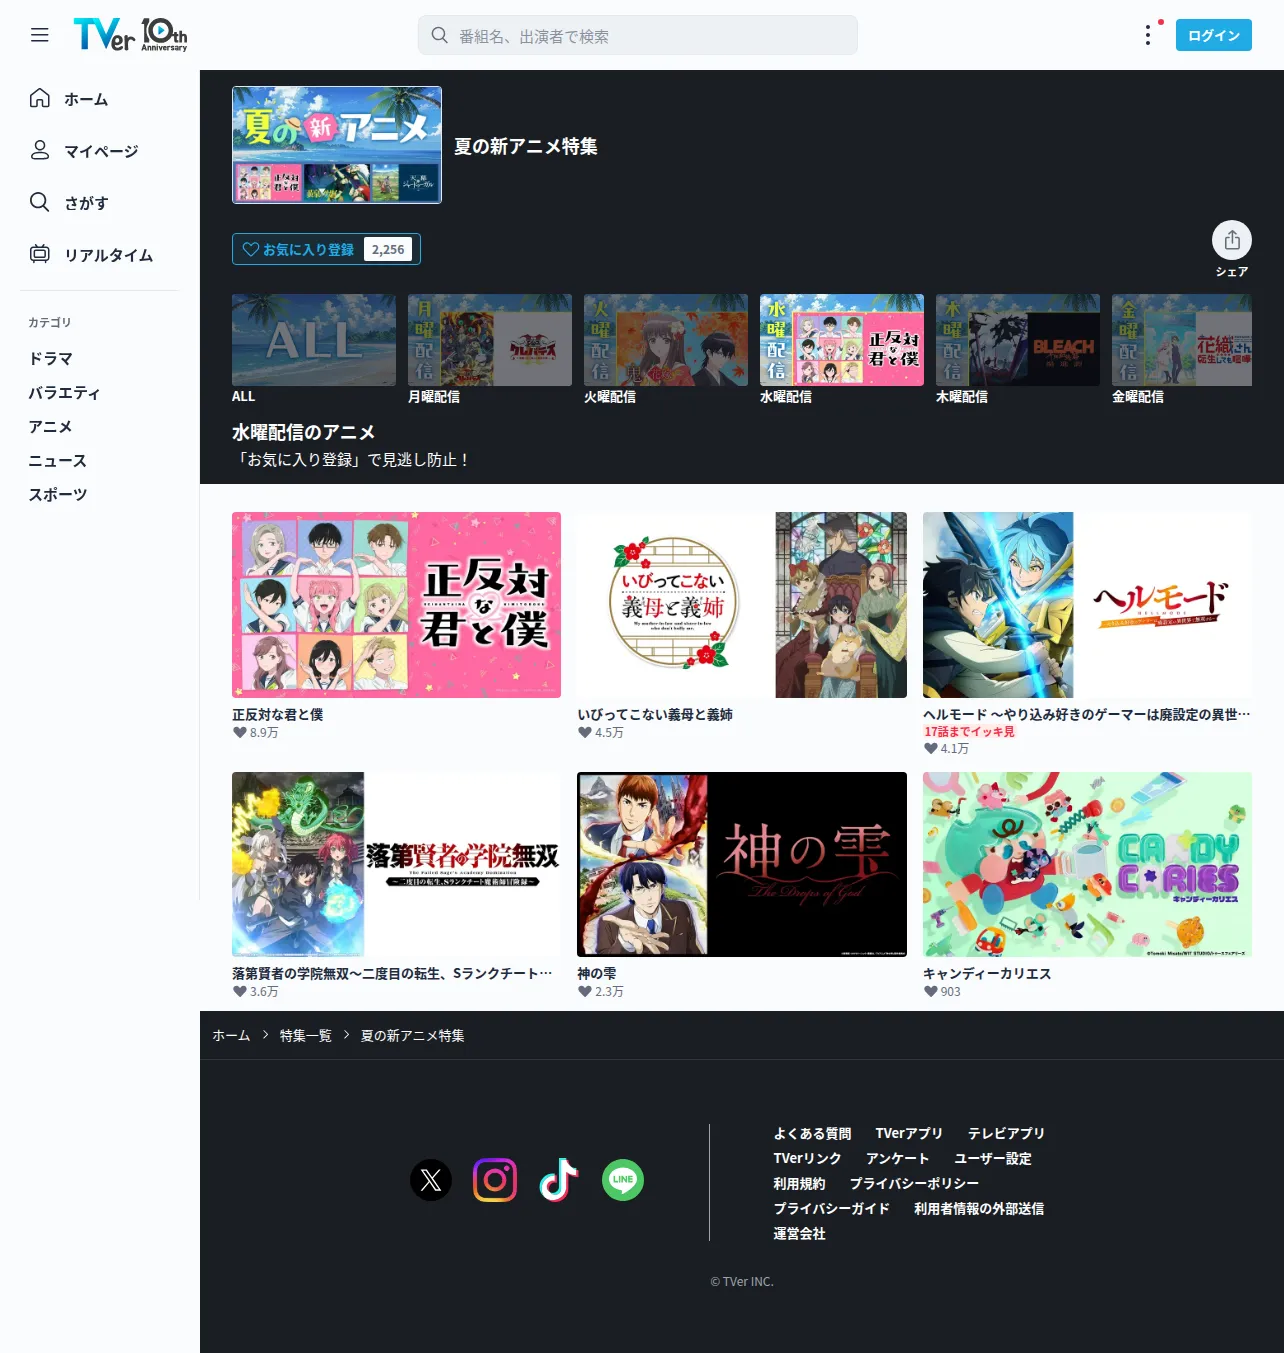Open バラエティ category in sidebar

tap(65, 392)
